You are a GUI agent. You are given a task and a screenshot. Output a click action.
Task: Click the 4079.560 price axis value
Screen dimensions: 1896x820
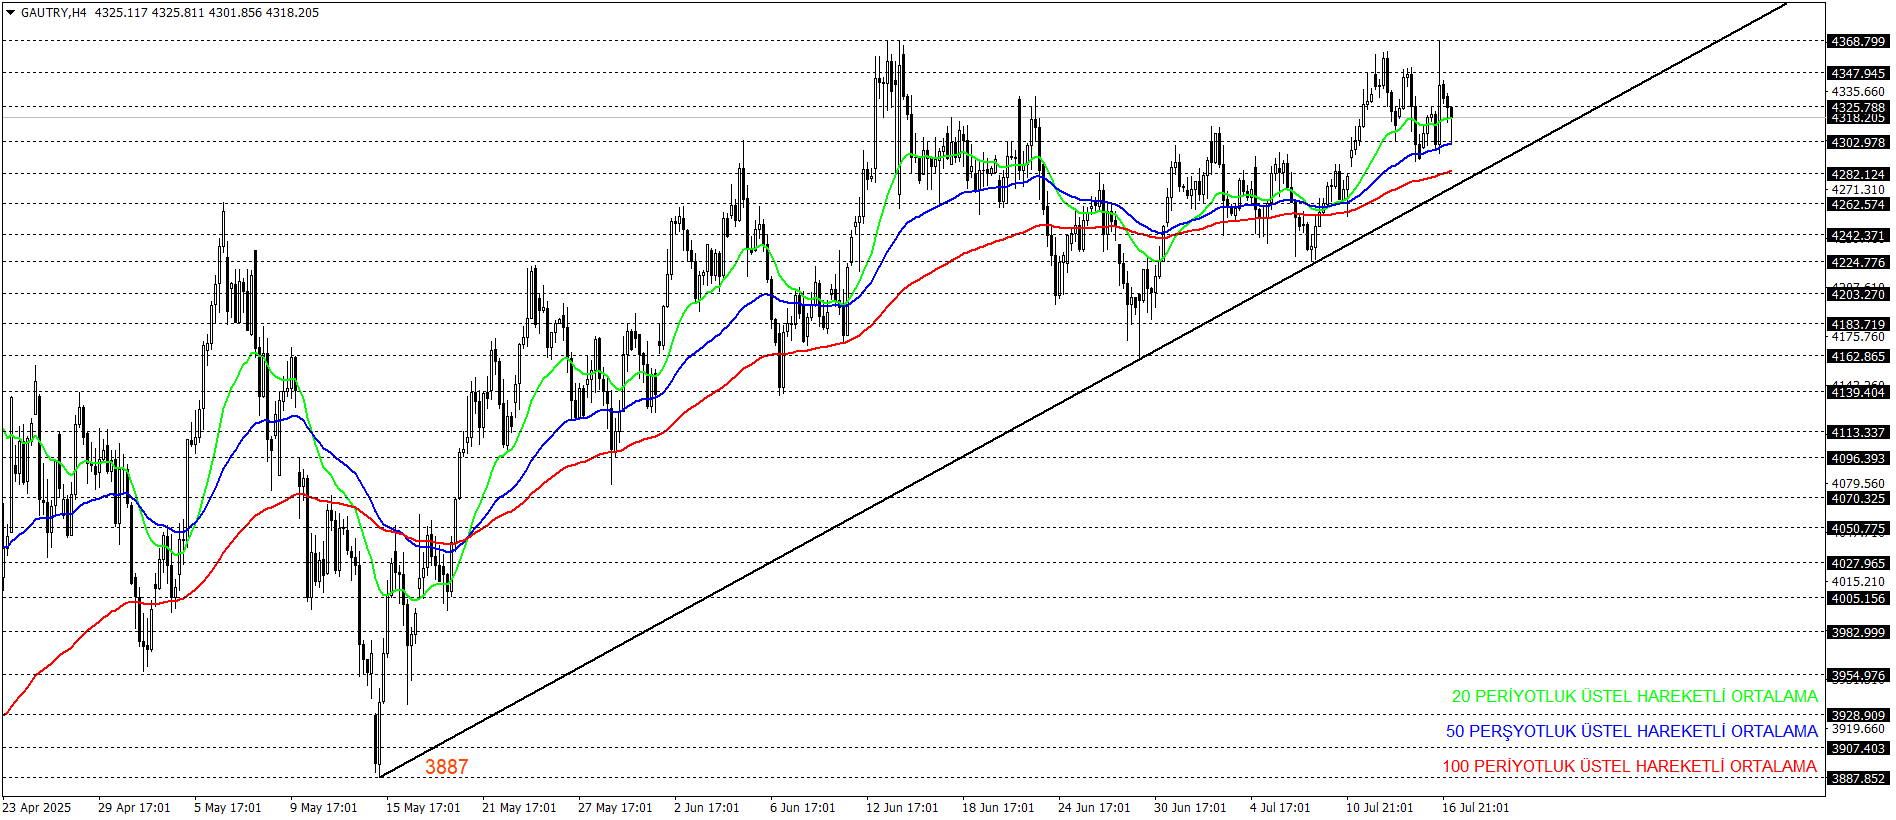tap(1858, 483)
